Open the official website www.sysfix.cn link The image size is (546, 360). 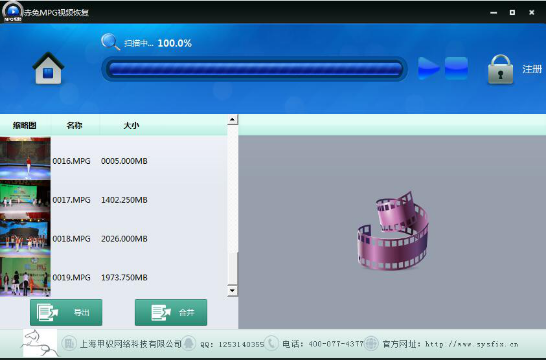point(472,344)
